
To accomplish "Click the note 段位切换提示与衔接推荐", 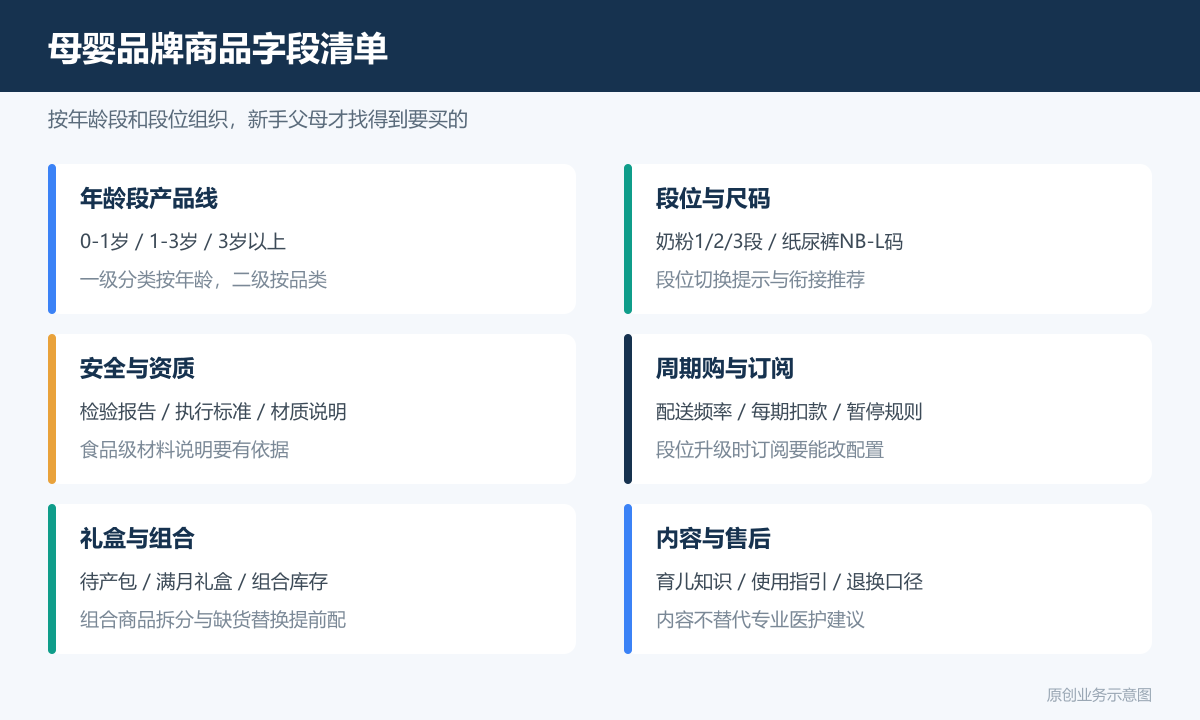I will (x=760, y=279).
